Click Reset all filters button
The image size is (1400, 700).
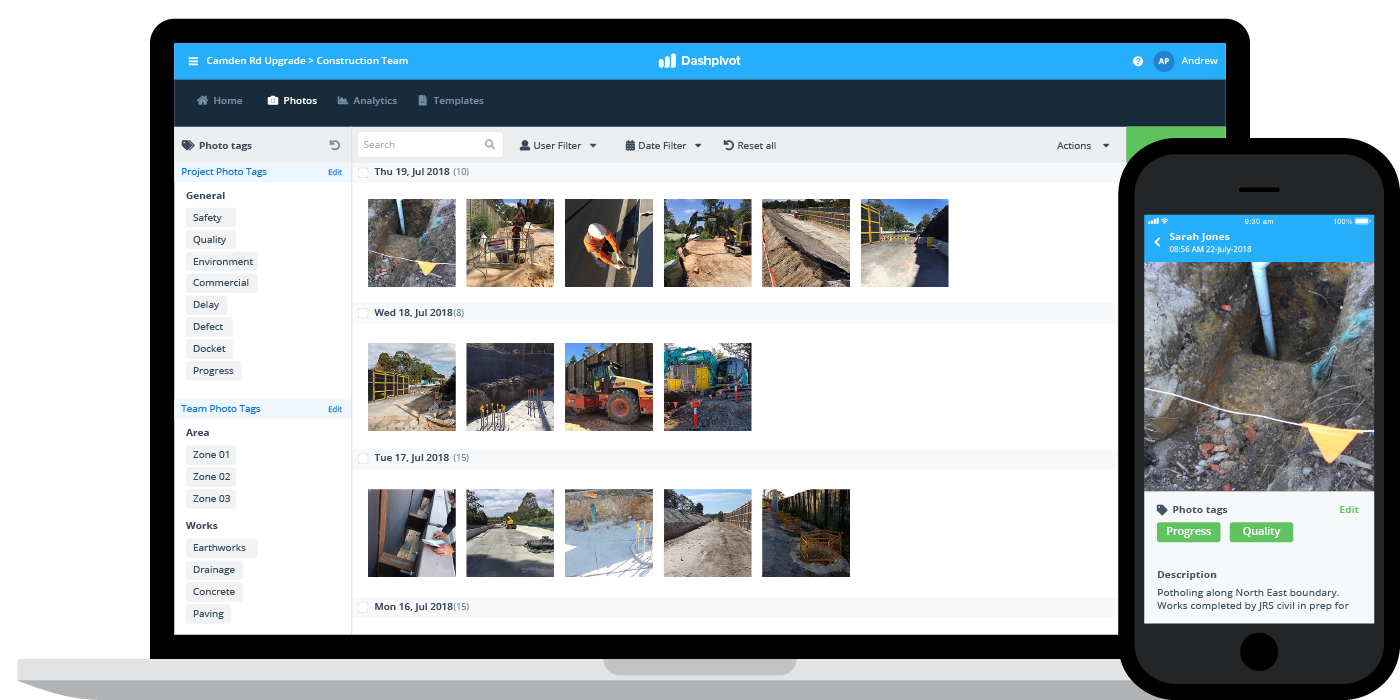750,145
